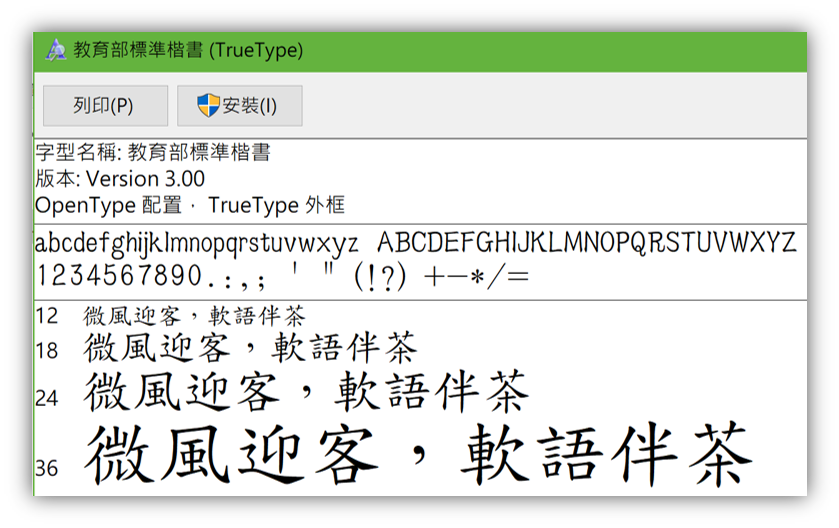
Task: Click the digits sample 1234567890
Action: (x=119, y=277)
